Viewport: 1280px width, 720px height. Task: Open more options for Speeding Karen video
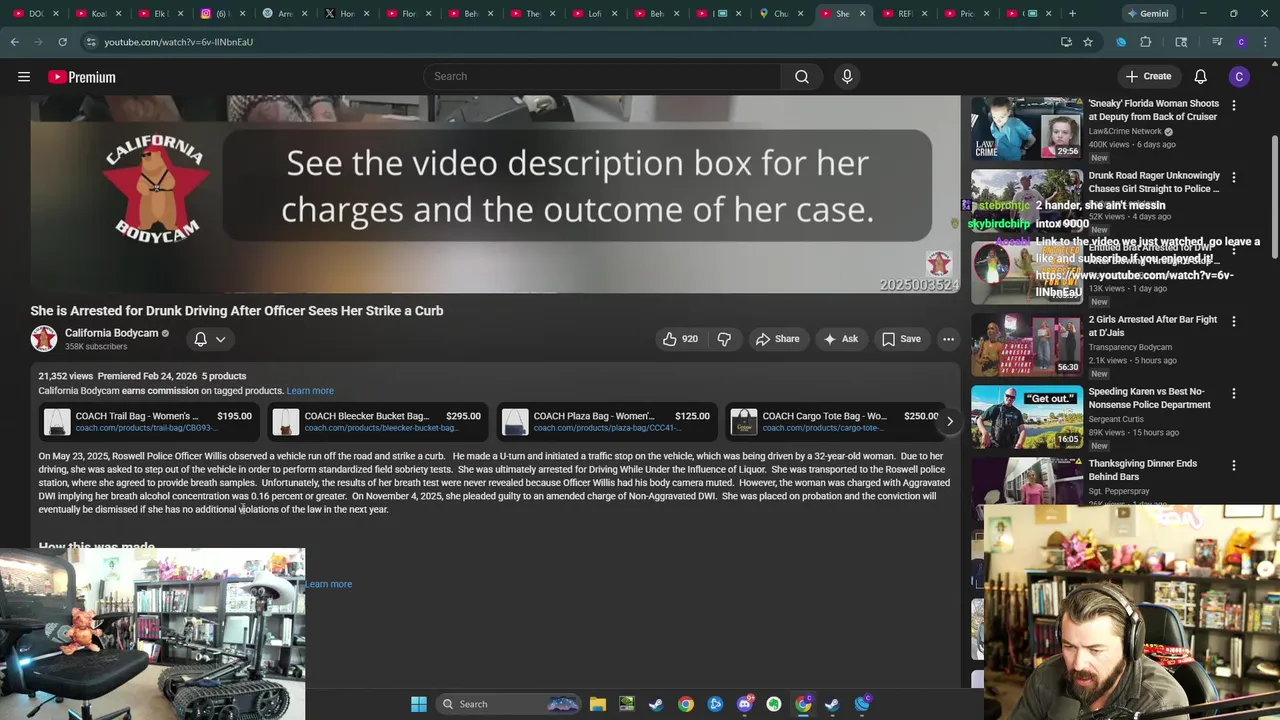click(x=1234, y=393)
